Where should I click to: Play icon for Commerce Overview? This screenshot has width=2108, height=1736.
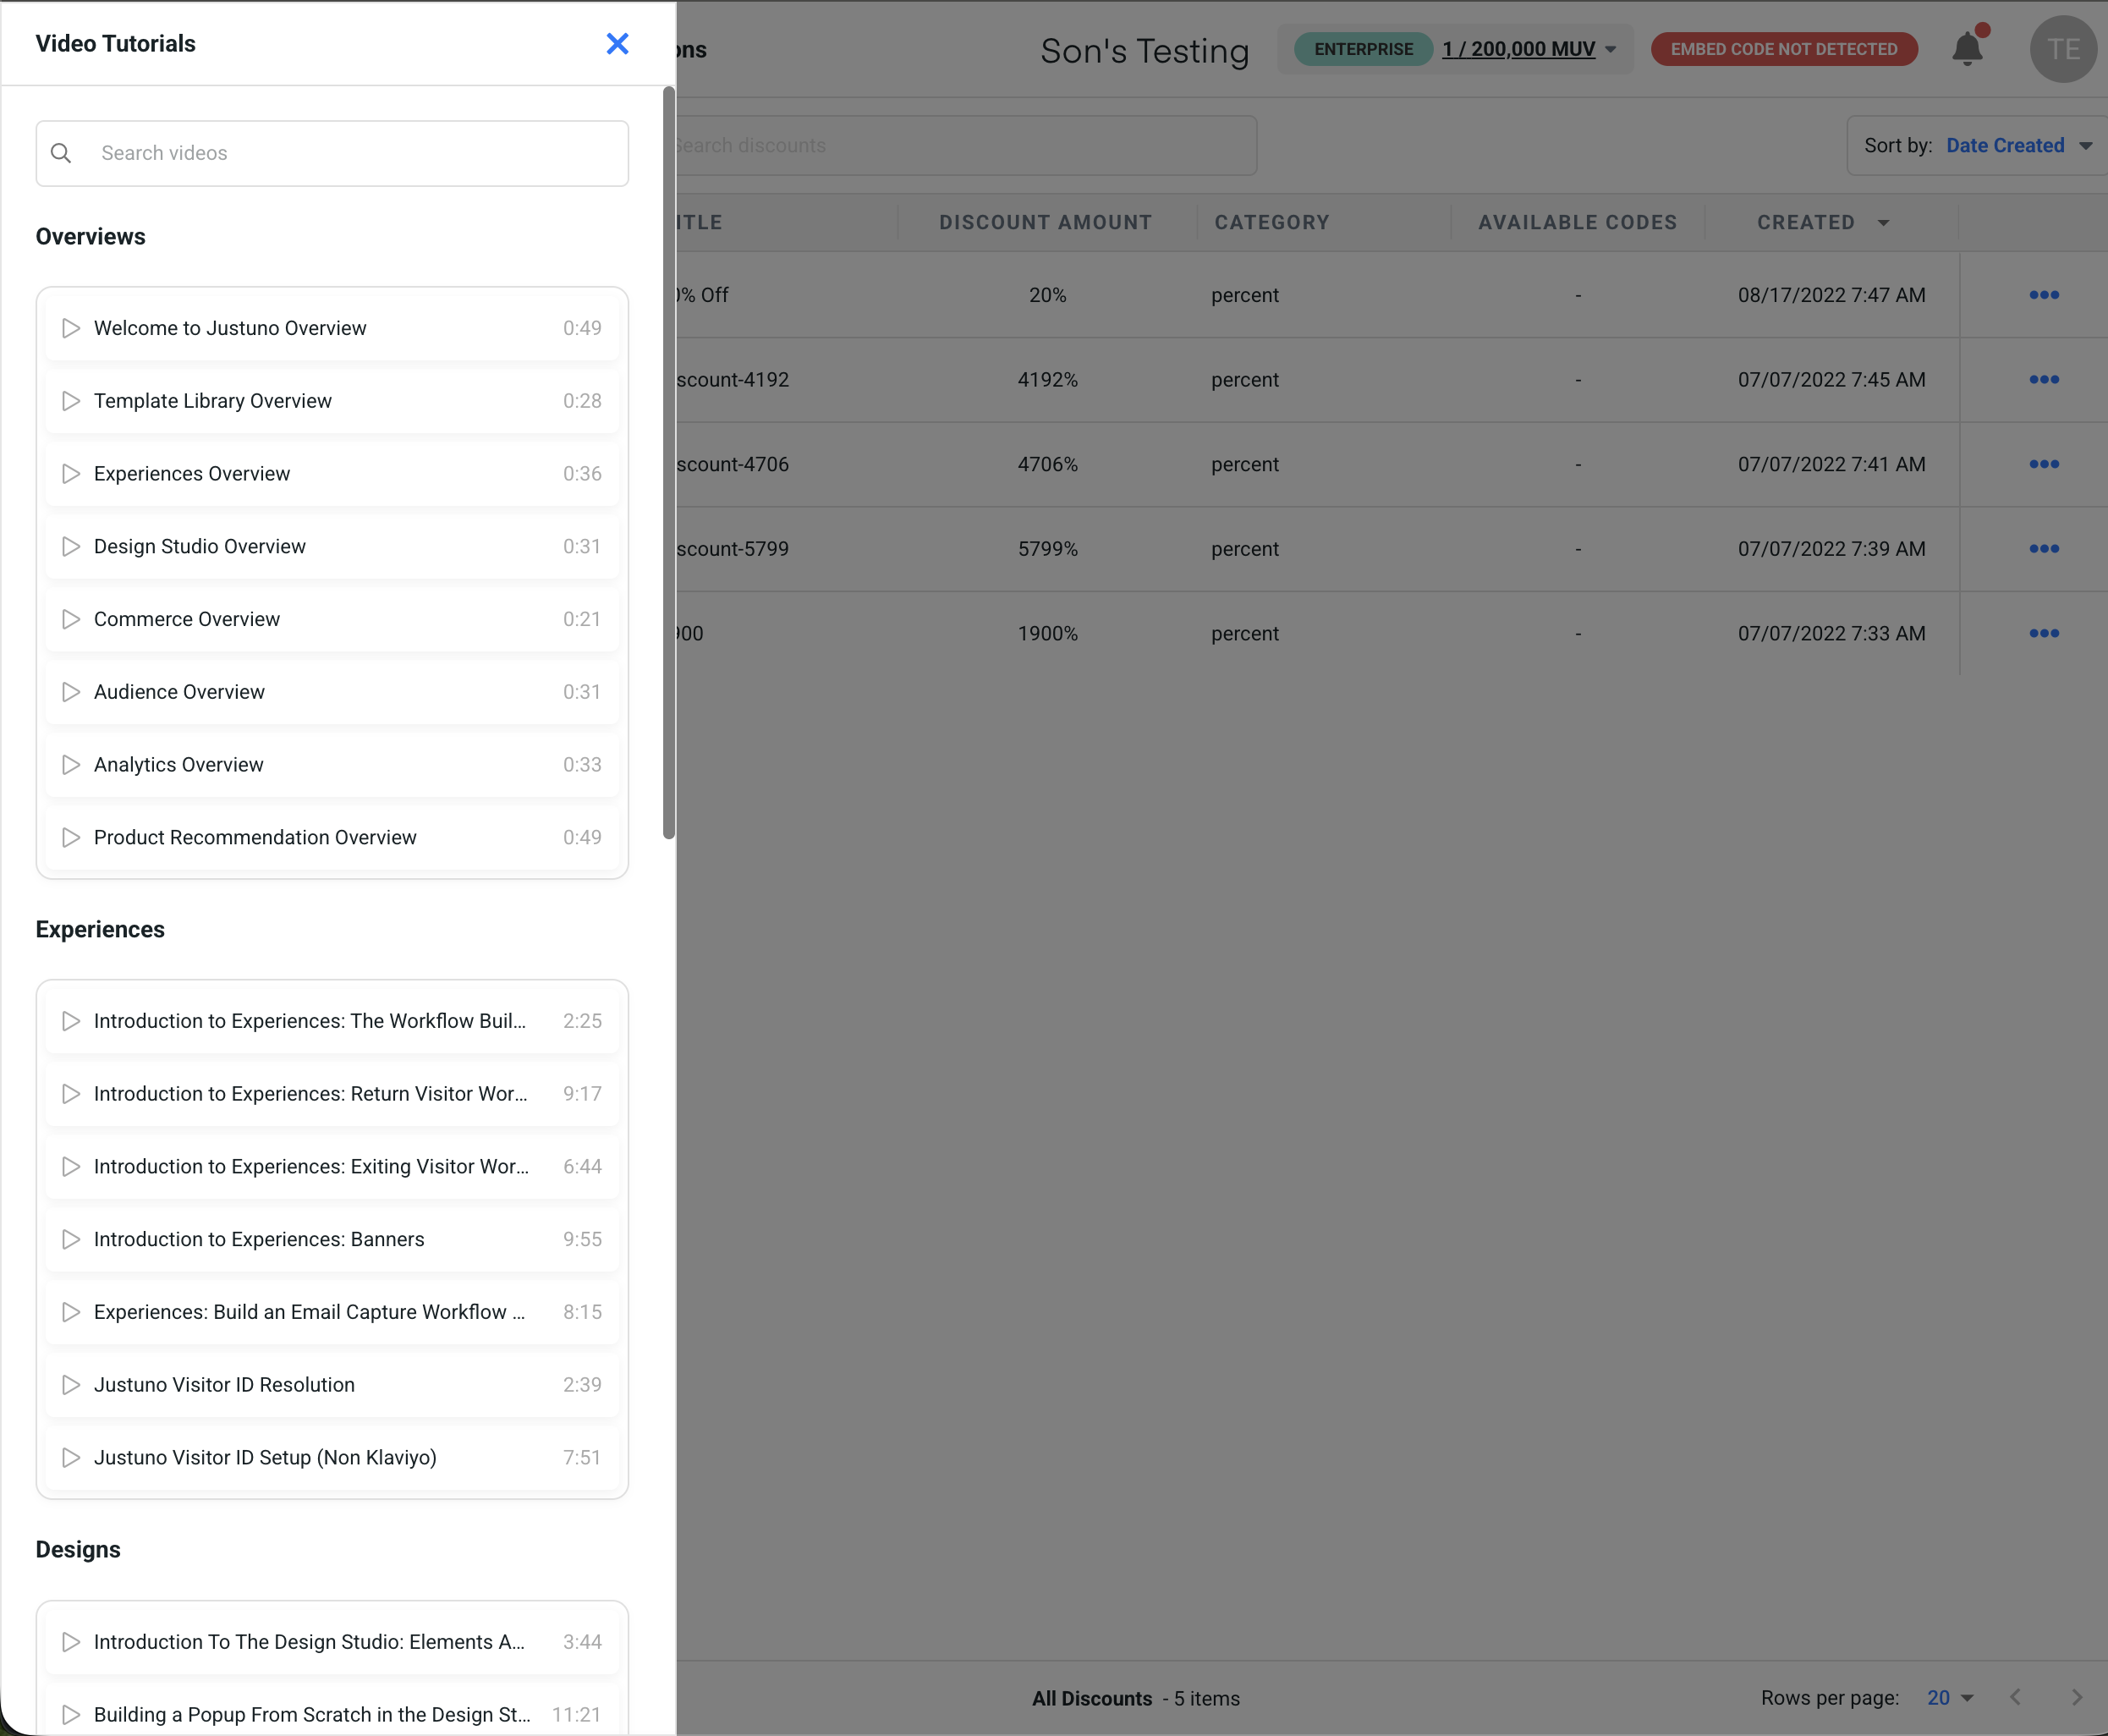click(x=71, y=619)
